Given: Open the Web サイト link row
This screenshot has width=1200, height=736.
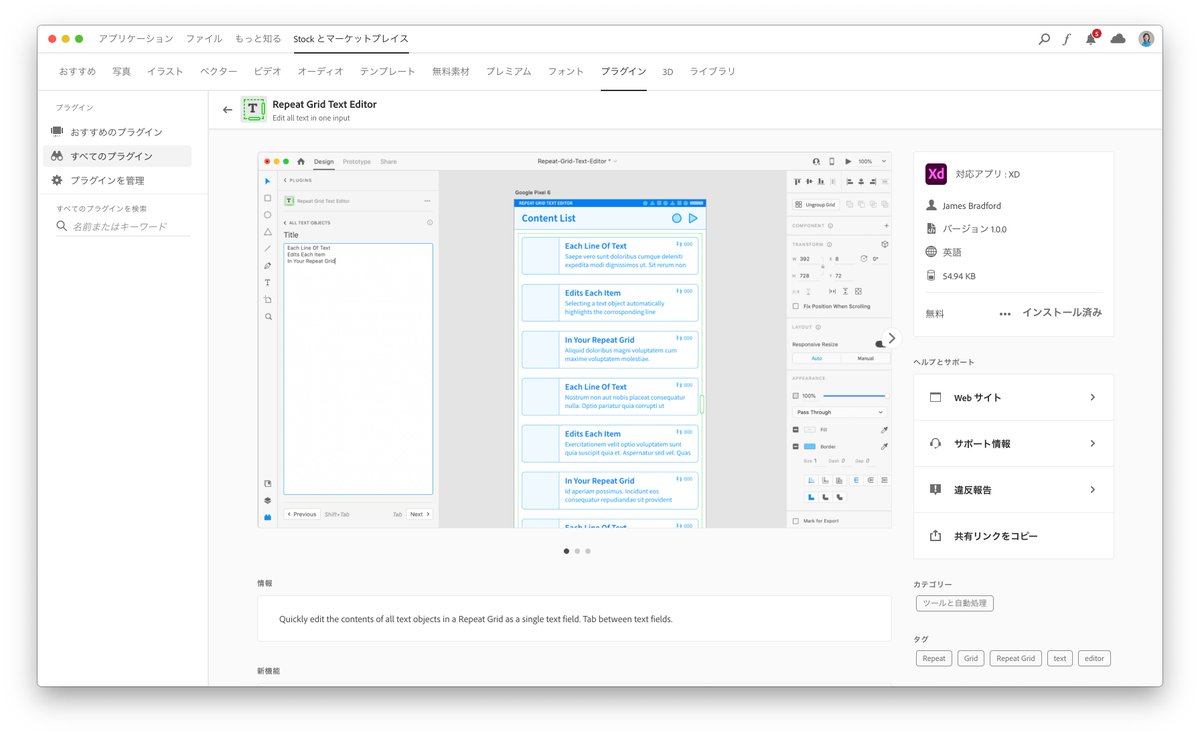Looking at the screenshot, I should [1013, 397].
